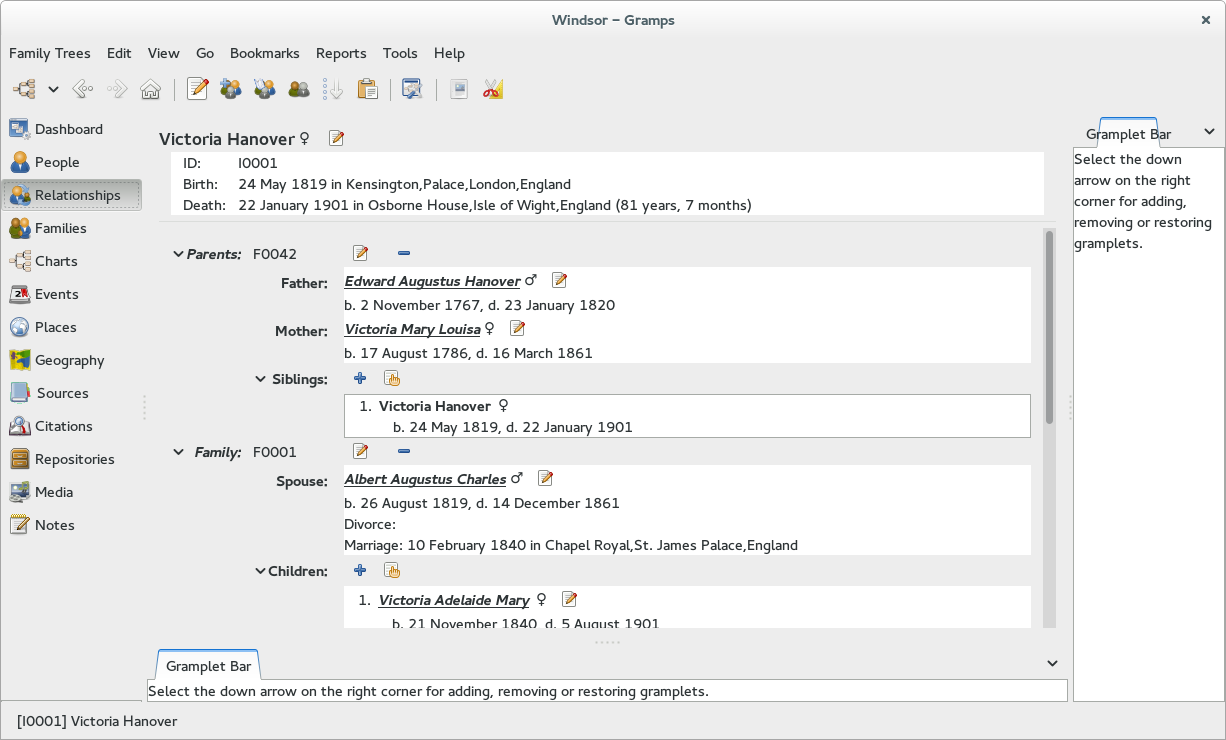Follow the Albert Augustus Charles link
1226x740 pixels.
point(425,479)
